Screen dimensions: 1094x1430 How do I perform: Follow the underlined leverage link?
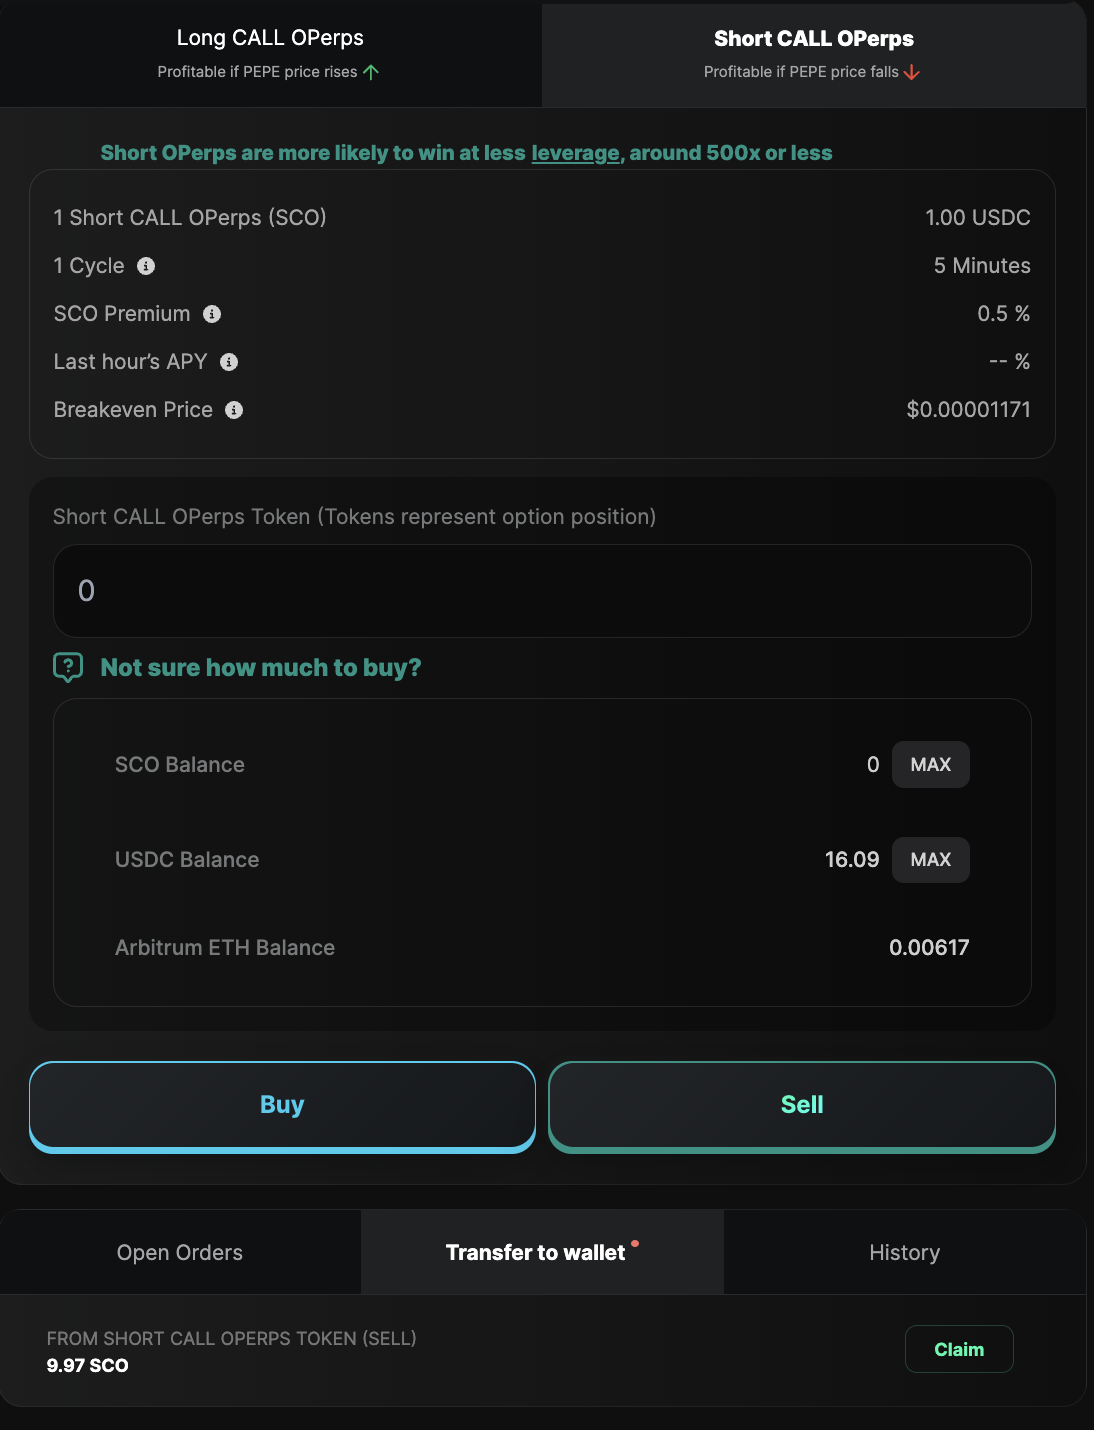tap(575, 153)
